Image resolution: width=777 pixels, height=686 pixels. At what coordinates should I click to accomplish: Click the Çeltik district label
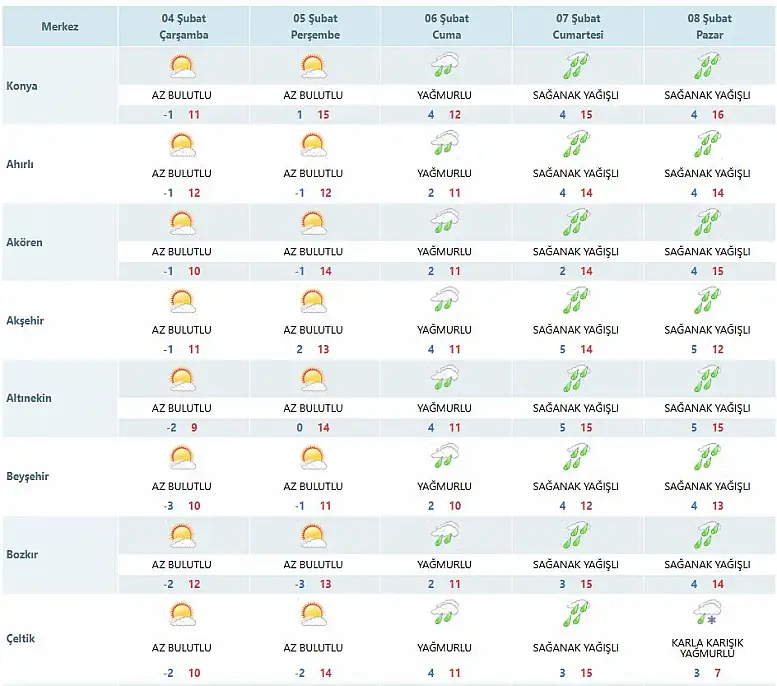pos(21,636)
